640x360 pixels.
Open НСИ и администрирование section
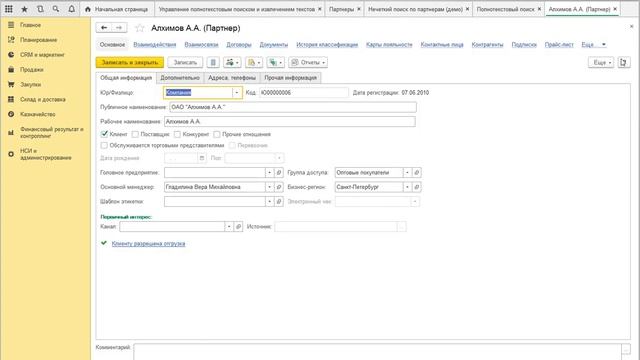(x=46, y=154)
